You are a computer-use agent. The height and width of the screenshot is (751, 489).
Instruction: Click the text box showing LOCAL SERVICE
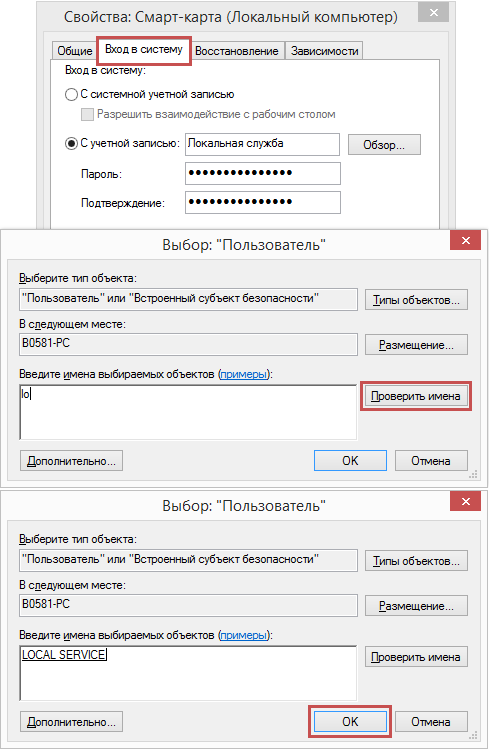[x=188, y=673]
